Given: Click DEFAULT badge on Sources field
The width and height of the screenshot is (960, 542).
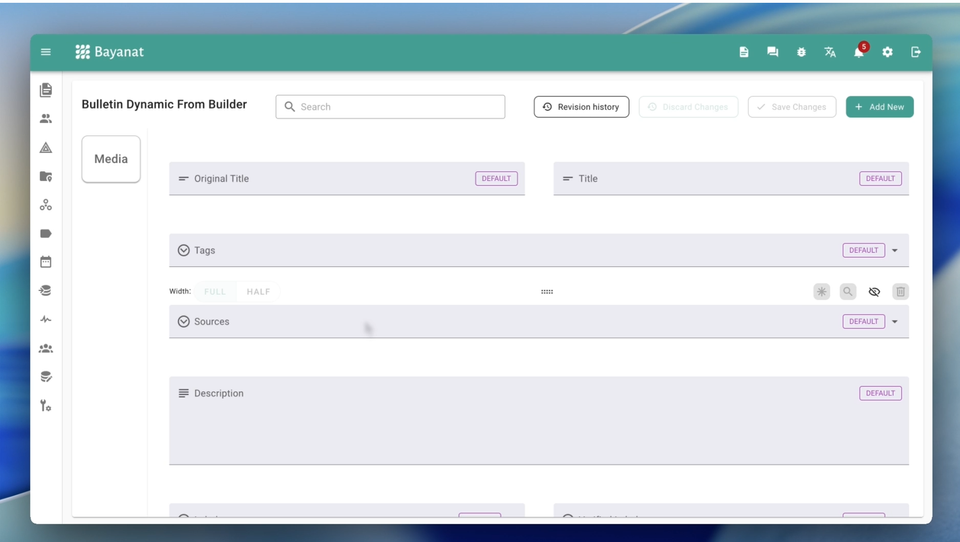Looking at the screenshot, I should [x=863, y=322].
